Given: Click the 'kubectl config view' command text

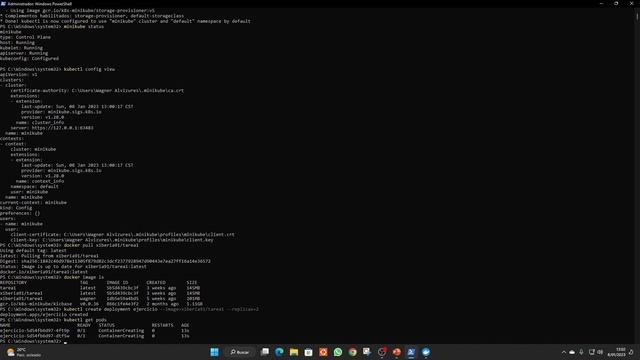Looking at the screenshot, I should [89, 69].
